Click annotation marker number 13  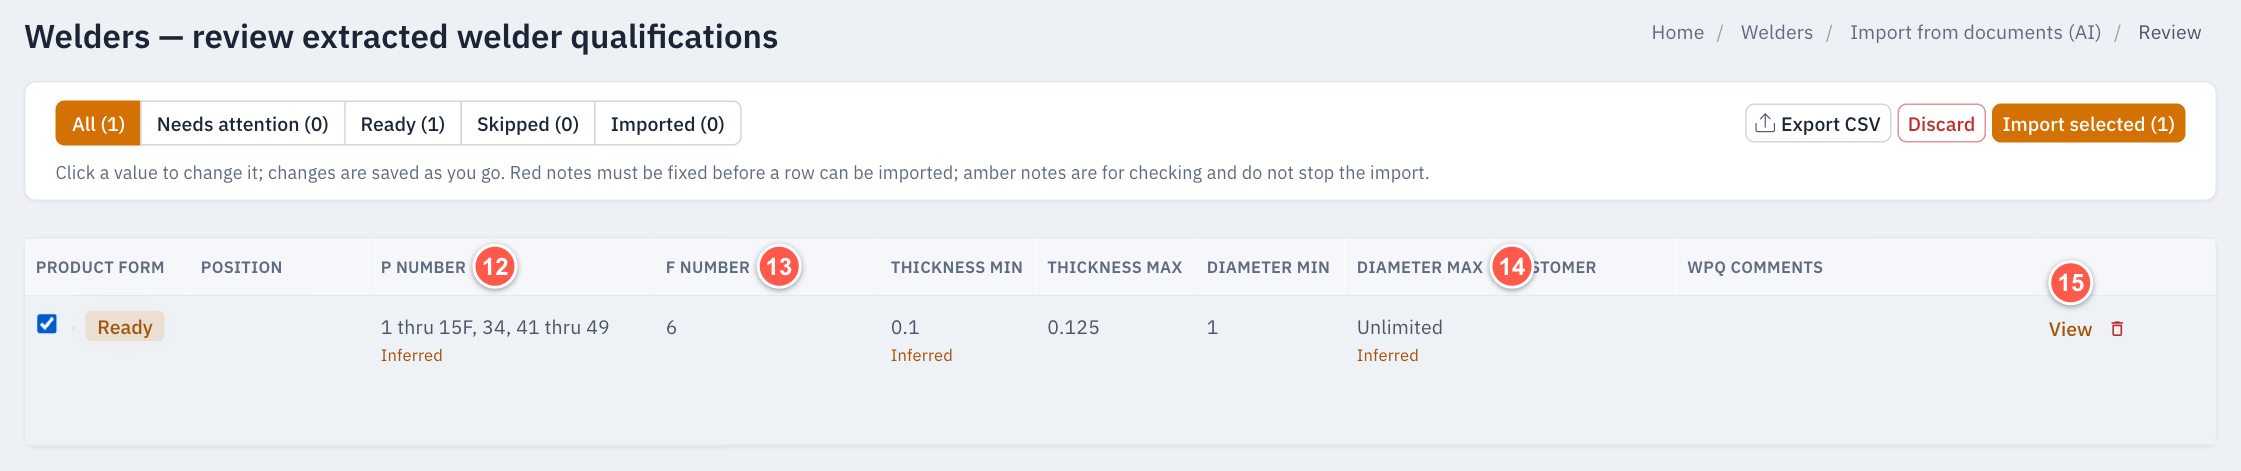[x=778, y=267]
